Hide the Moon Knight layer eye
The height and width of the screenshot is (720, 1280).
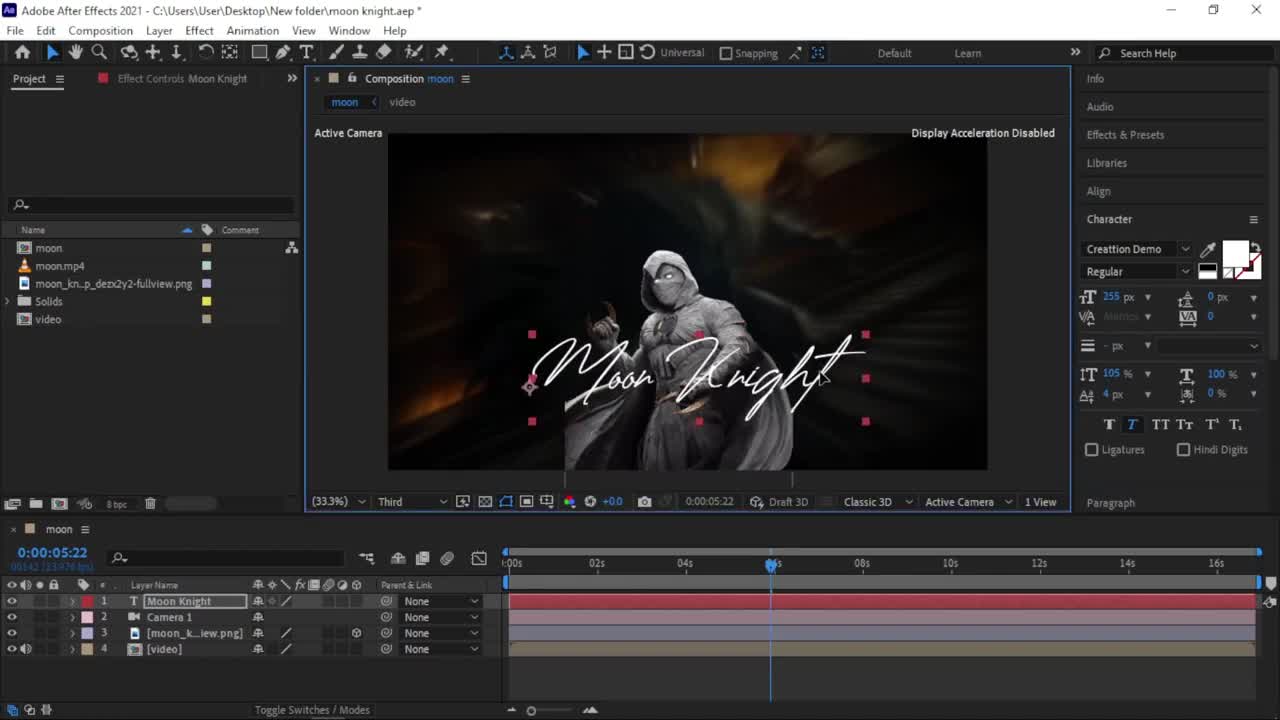[12, 601]
